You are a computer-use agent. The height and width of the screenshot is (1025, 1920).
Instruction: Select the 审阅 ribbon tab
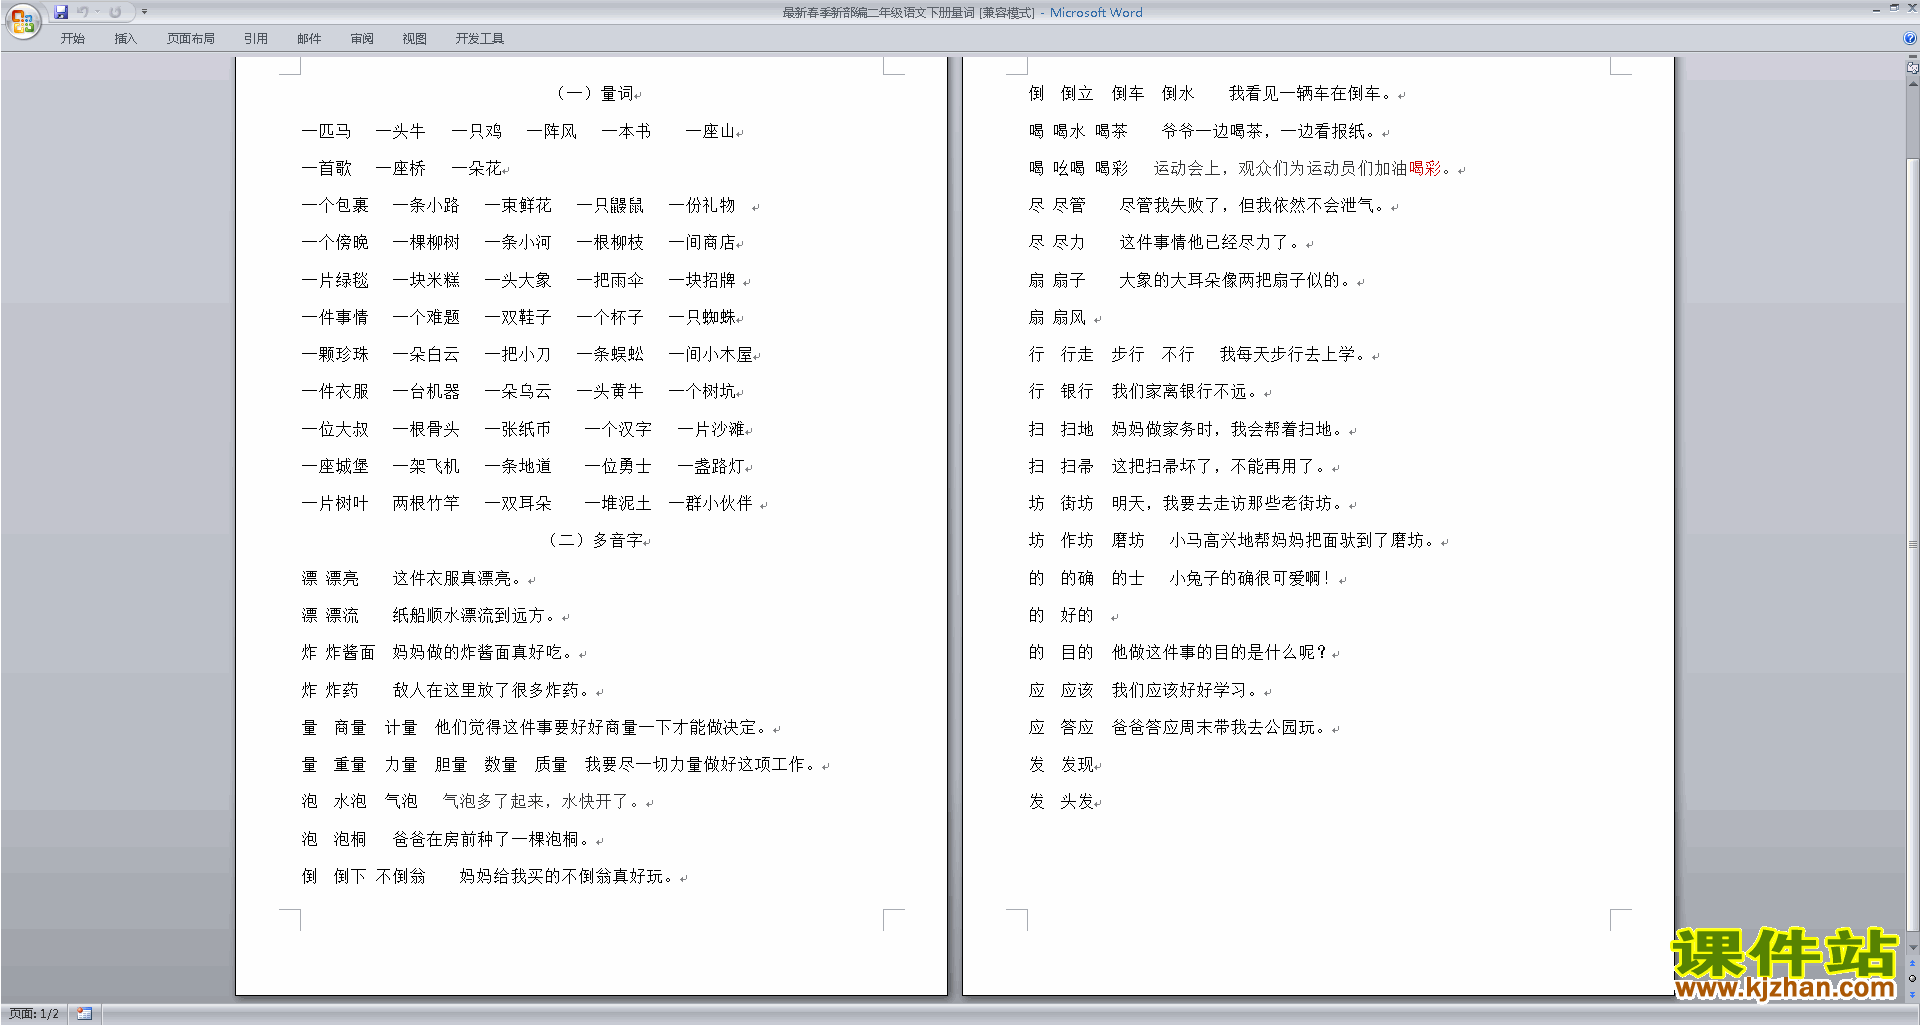coord(362,39)
